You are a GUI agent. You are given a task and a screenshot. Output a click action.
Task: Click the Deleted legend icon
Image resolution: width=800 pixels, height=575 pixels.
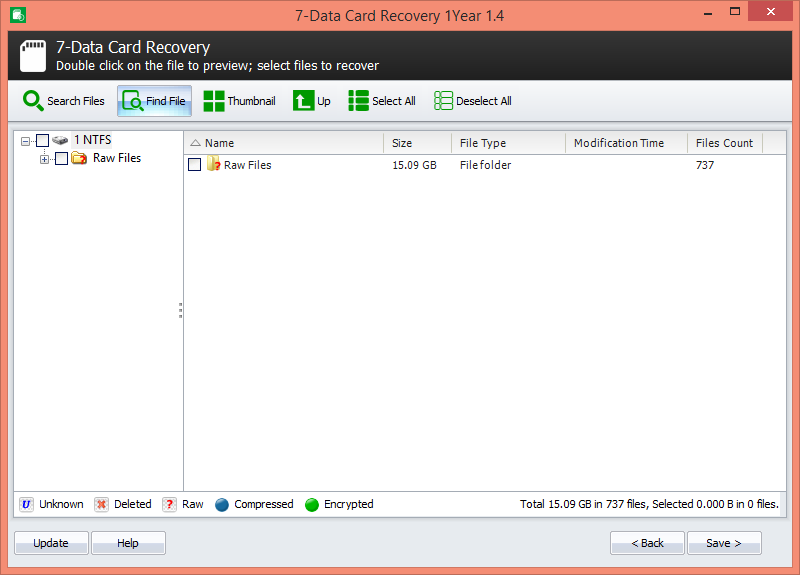coord(101,505)
